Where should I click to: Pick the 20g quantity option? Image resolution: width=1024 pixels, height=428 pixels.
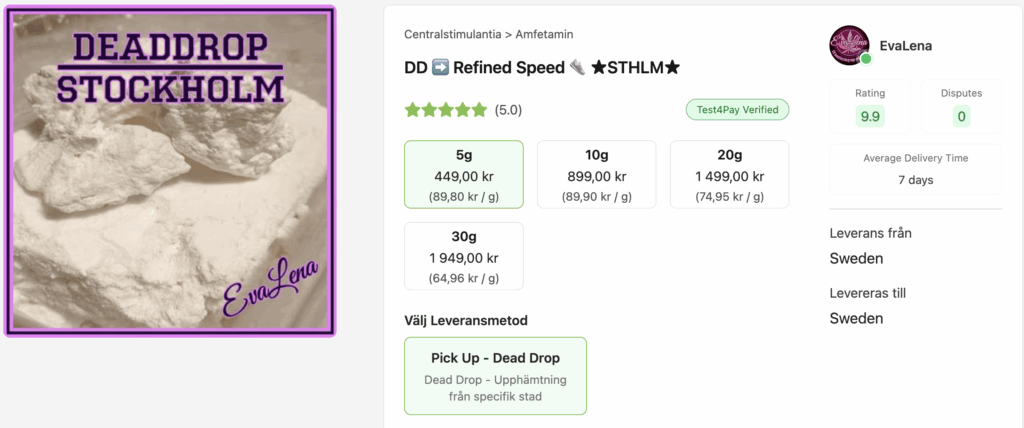coord(729,174)
